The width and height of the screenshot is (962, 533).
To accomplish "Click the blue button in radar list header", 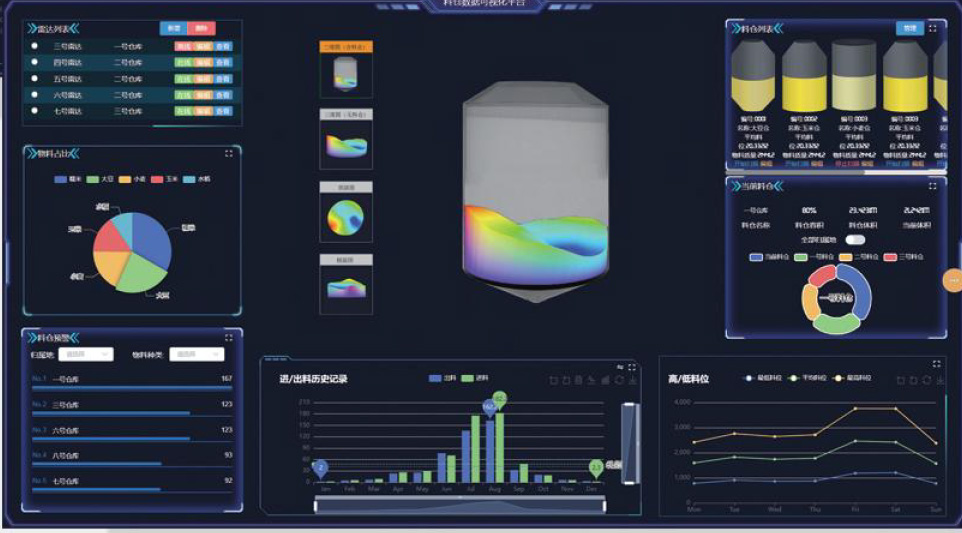I will pos(172,29).
